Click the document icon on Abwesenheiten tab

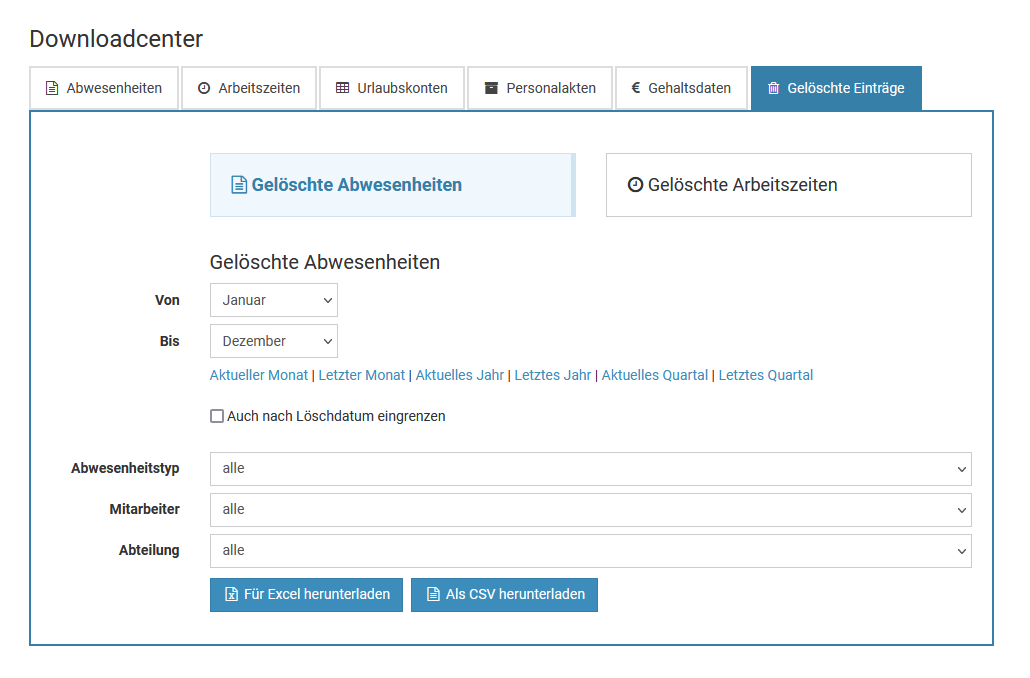coord(52,88)
